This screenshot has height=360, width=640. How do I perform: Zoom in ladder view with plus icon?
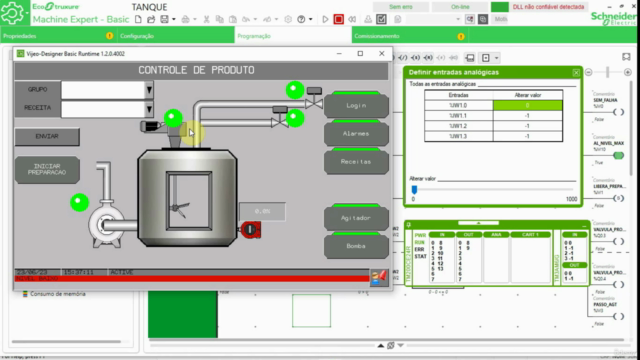point(628,72)
